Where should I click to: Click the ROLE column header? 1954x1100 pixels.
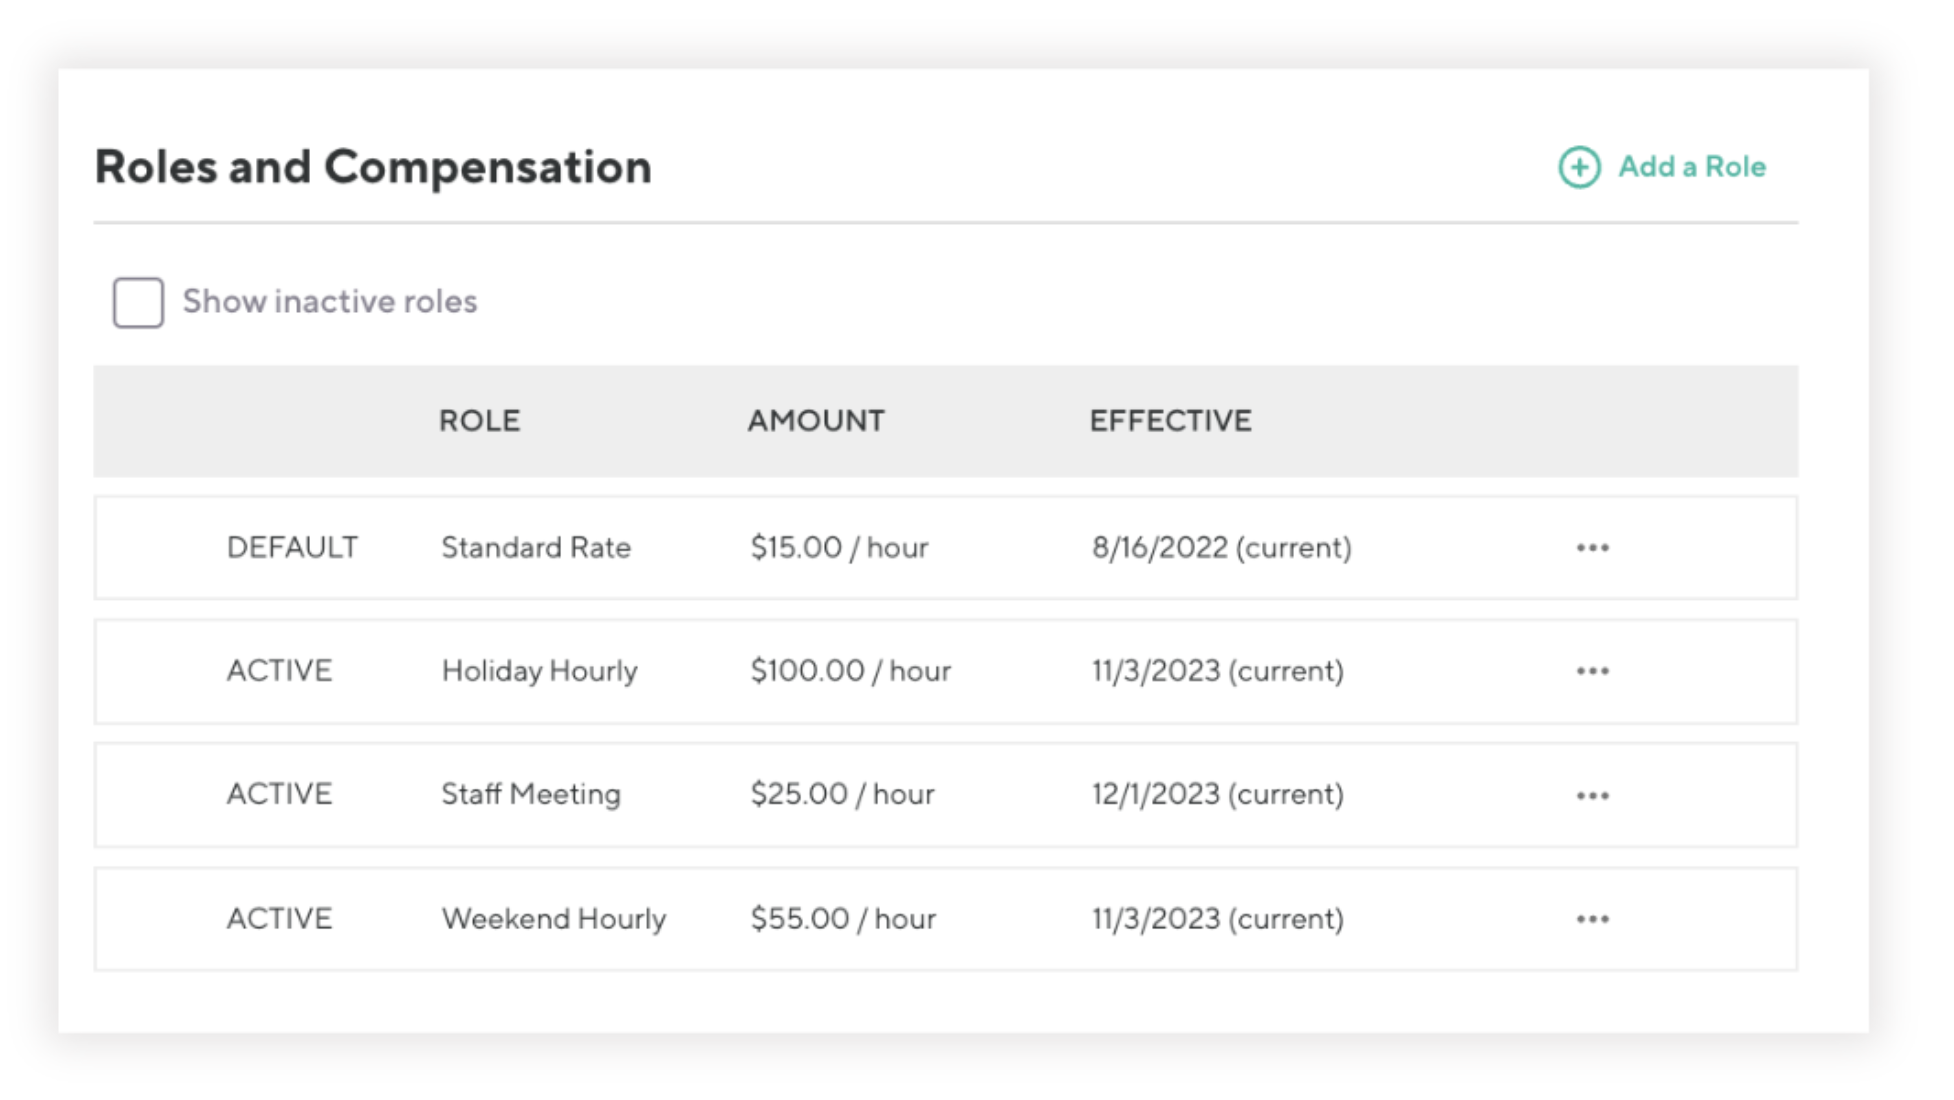[x=479, y=421]
